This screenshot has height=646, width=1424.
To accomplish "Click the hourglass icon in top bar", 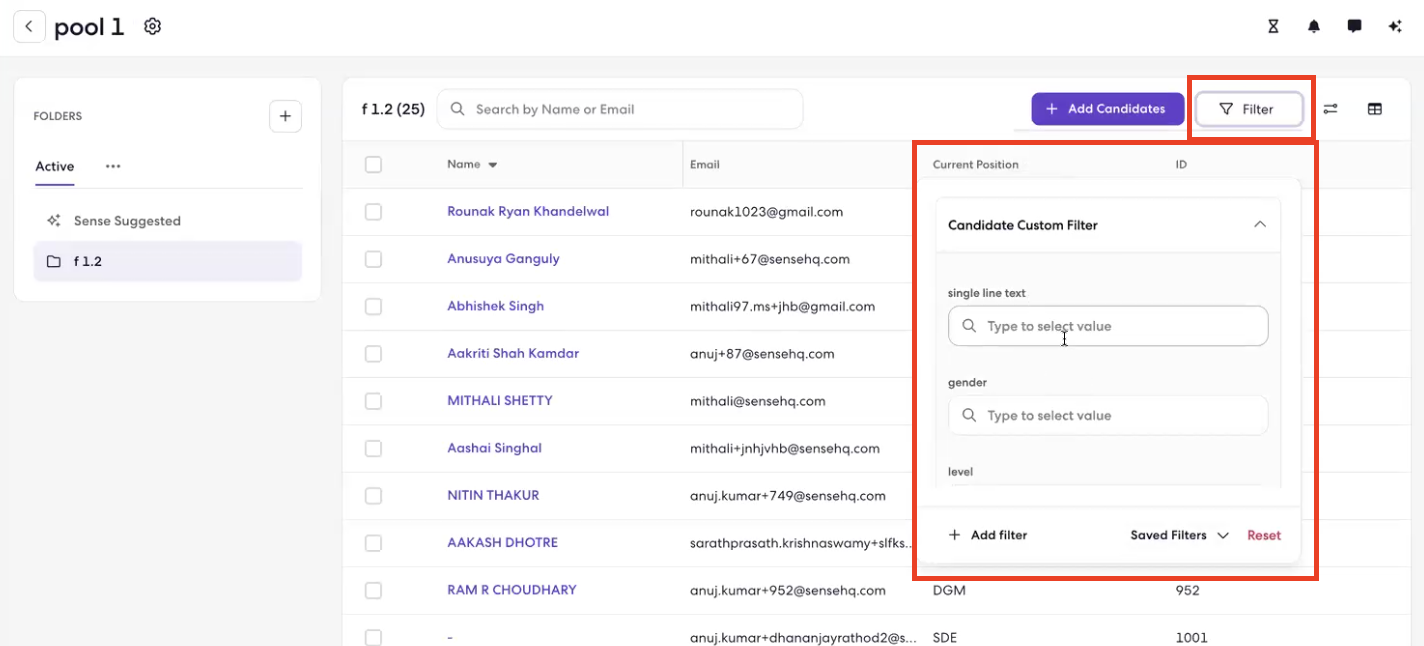I will point(1273,27).
